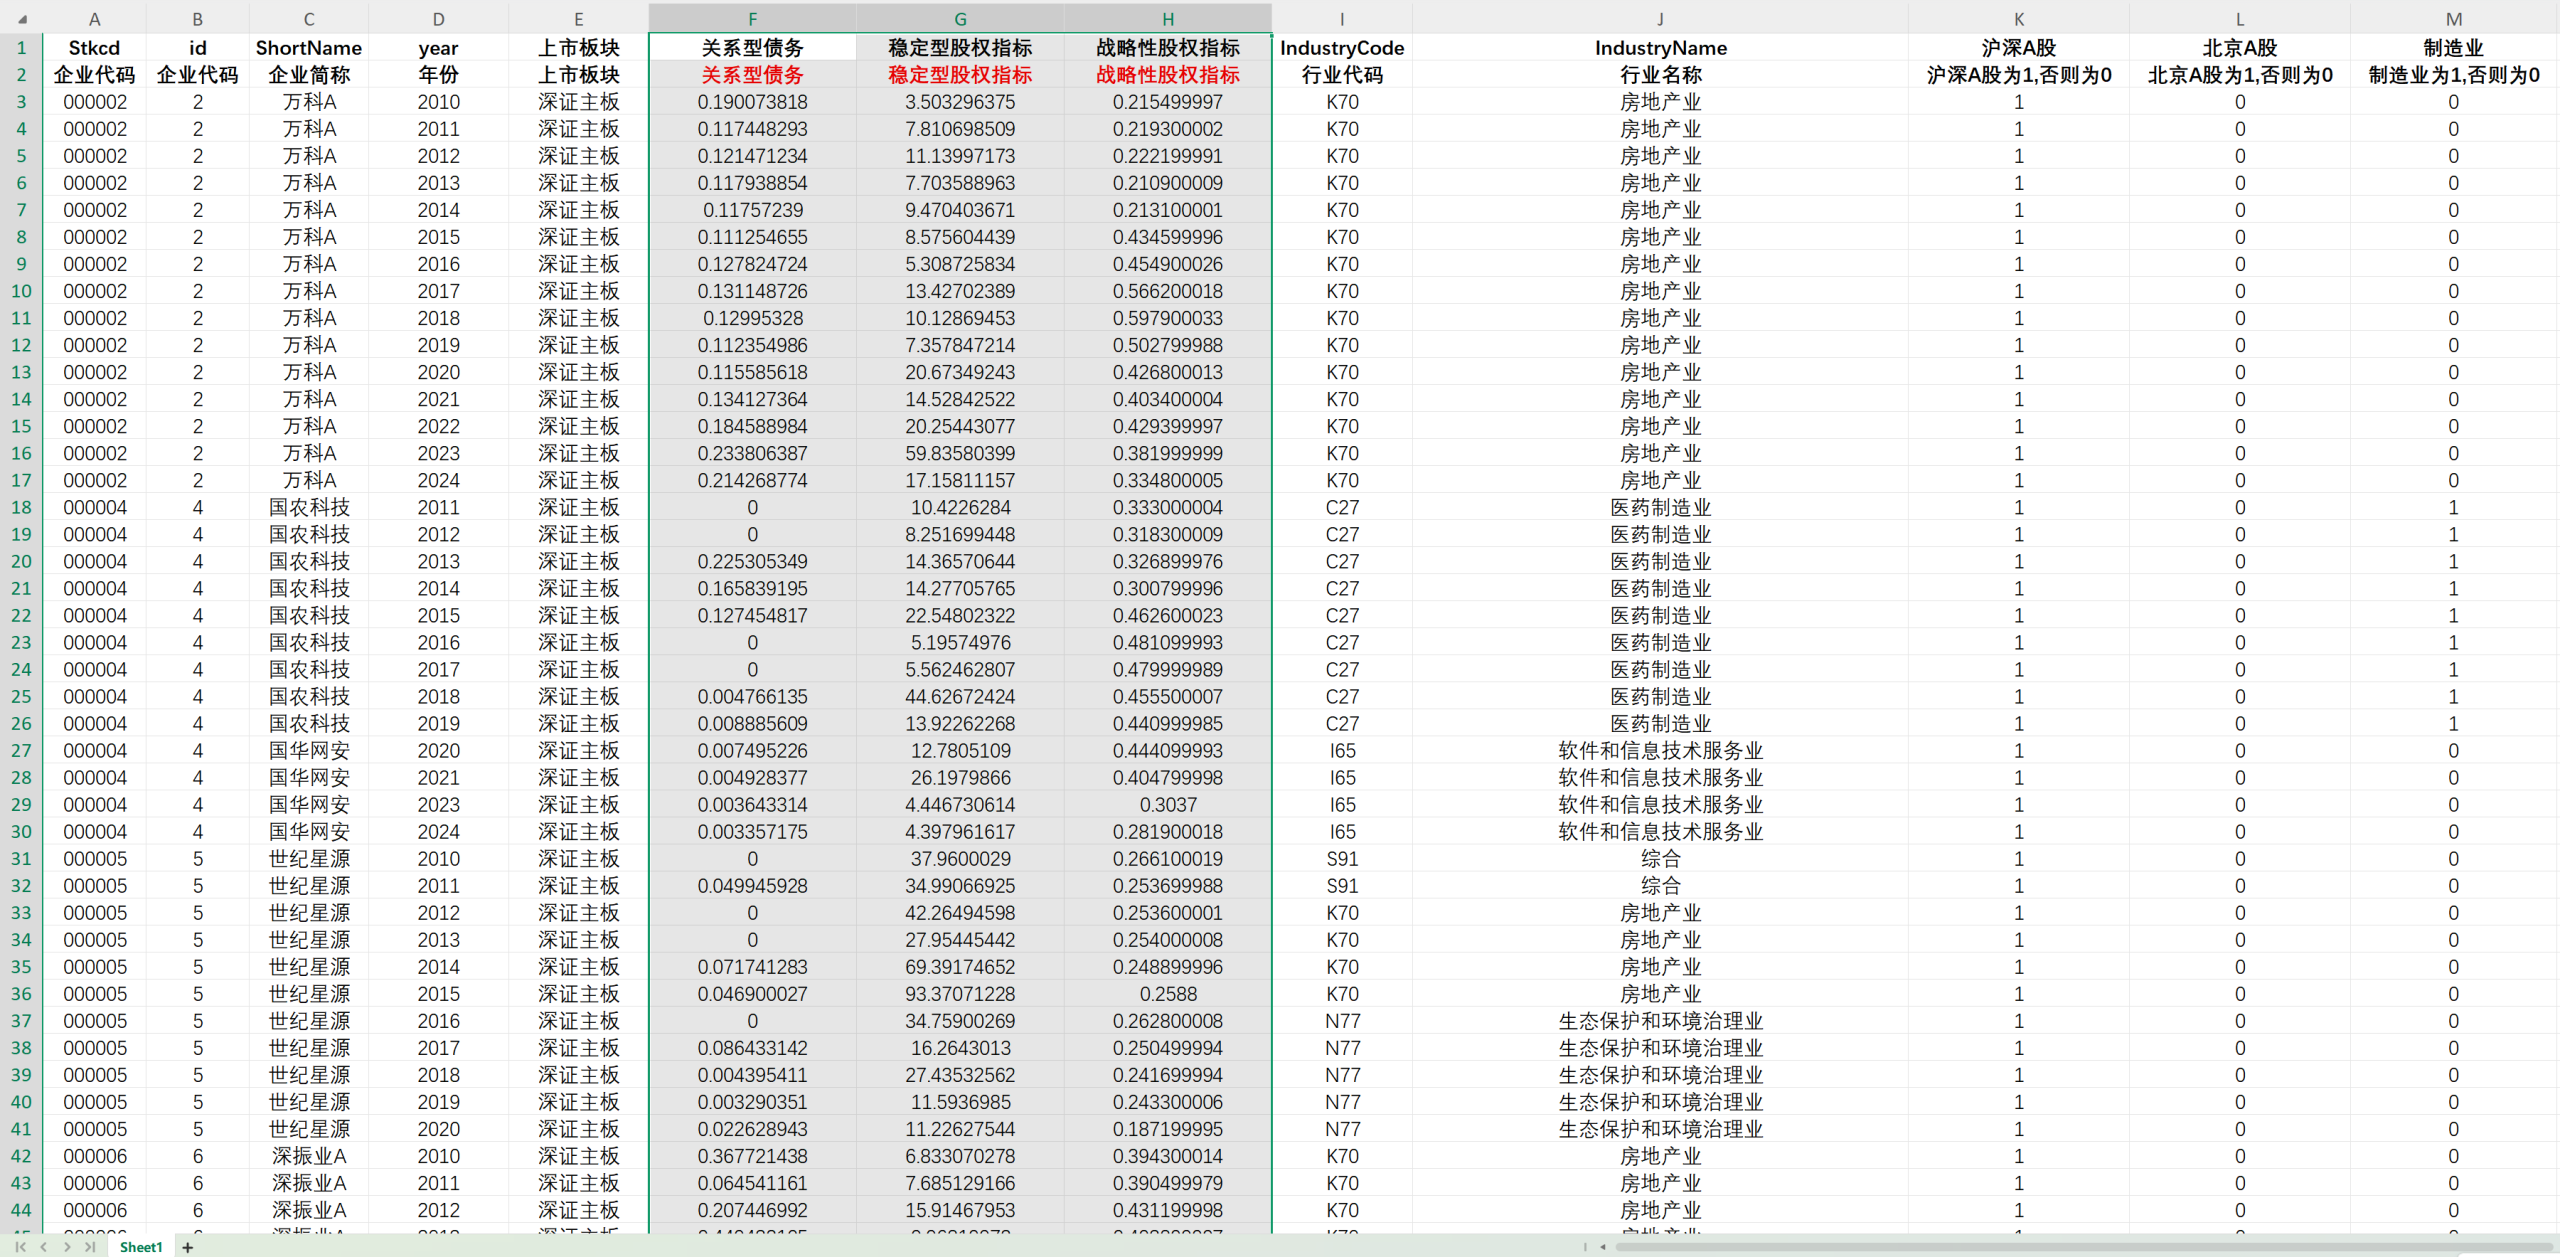
Task: Click the scrollbar split handle divider
Action: tap(1585, 1247)
